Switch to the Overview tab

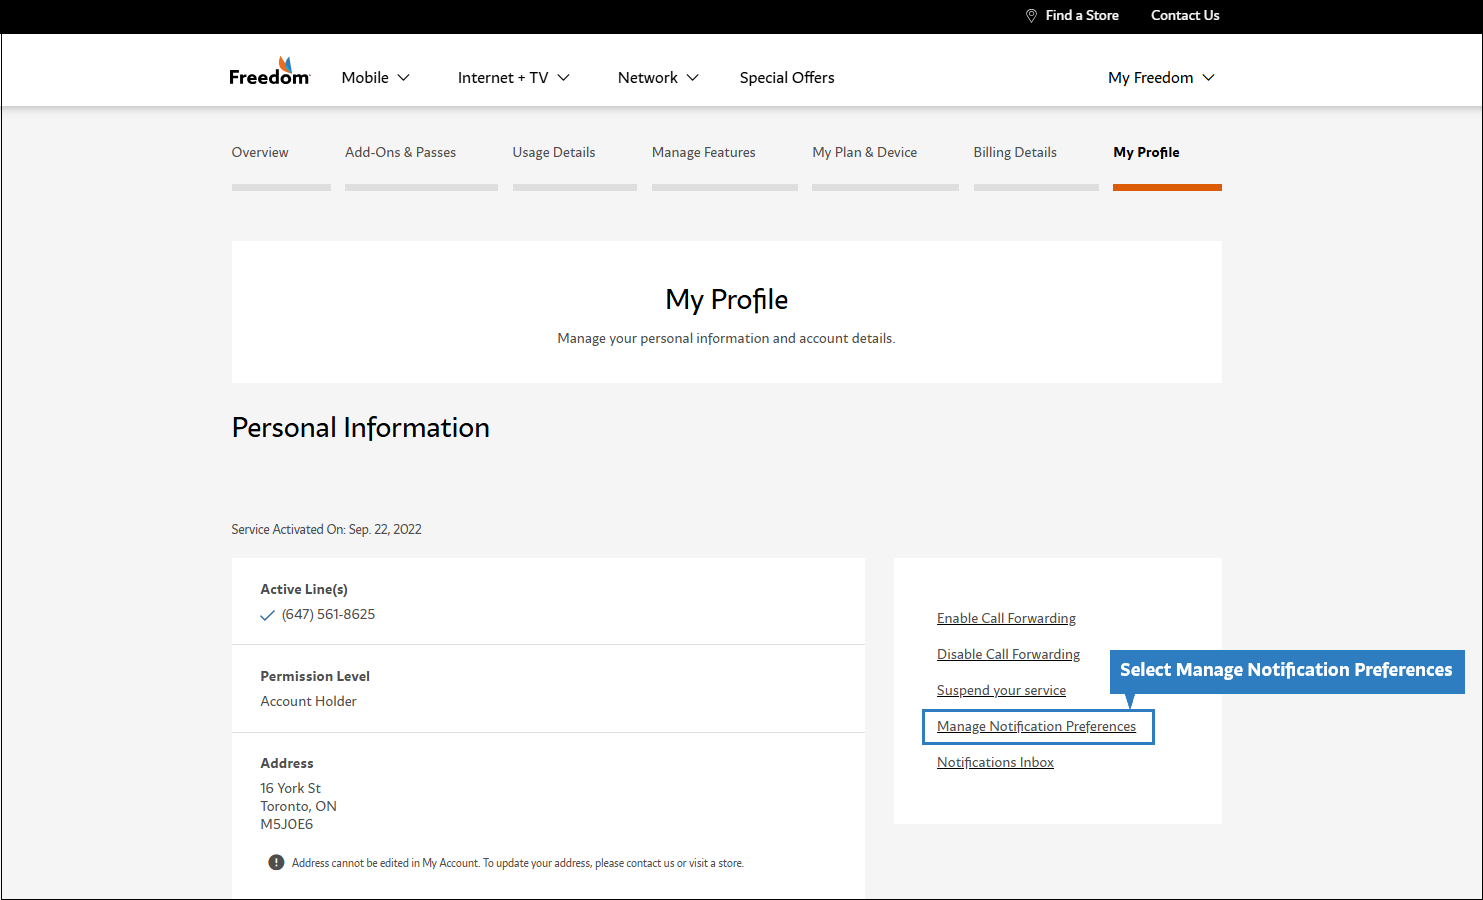click(x=260, y=152)
